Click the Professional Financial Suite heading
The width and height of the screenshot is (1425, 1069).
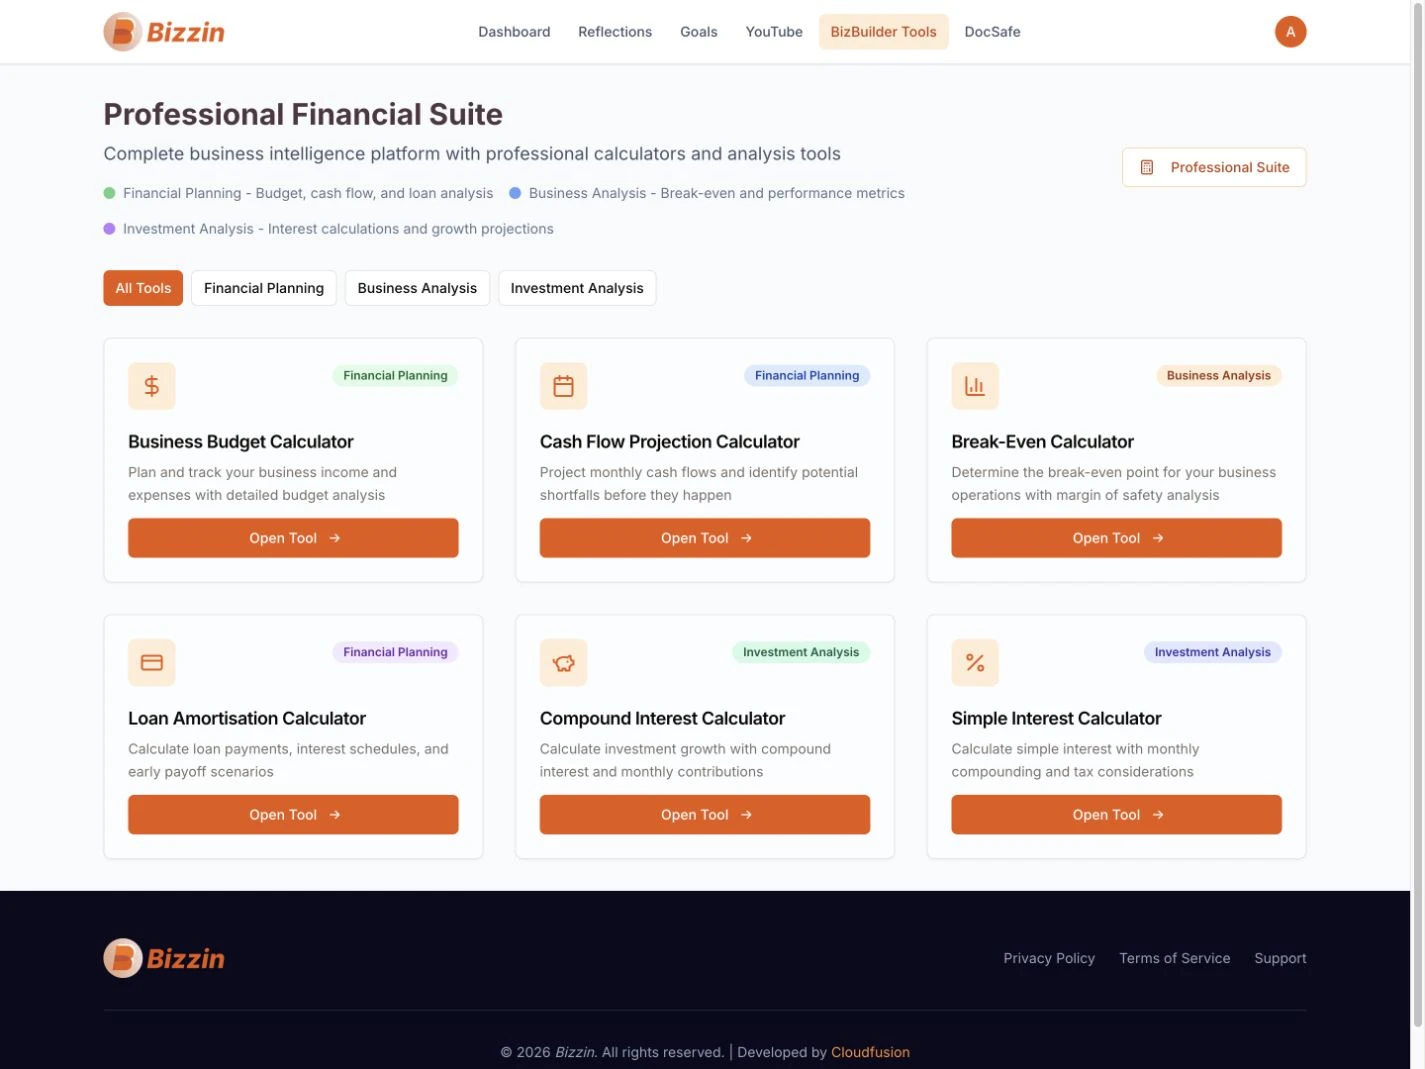coord(303,114)
